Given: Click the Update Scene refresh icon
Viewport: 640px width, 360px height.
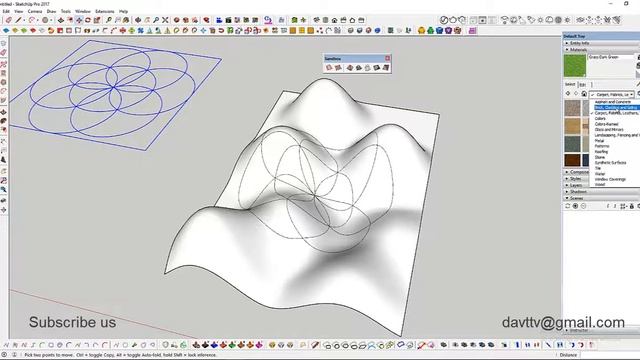Looking at the screenshot, I should coord(567,206).
